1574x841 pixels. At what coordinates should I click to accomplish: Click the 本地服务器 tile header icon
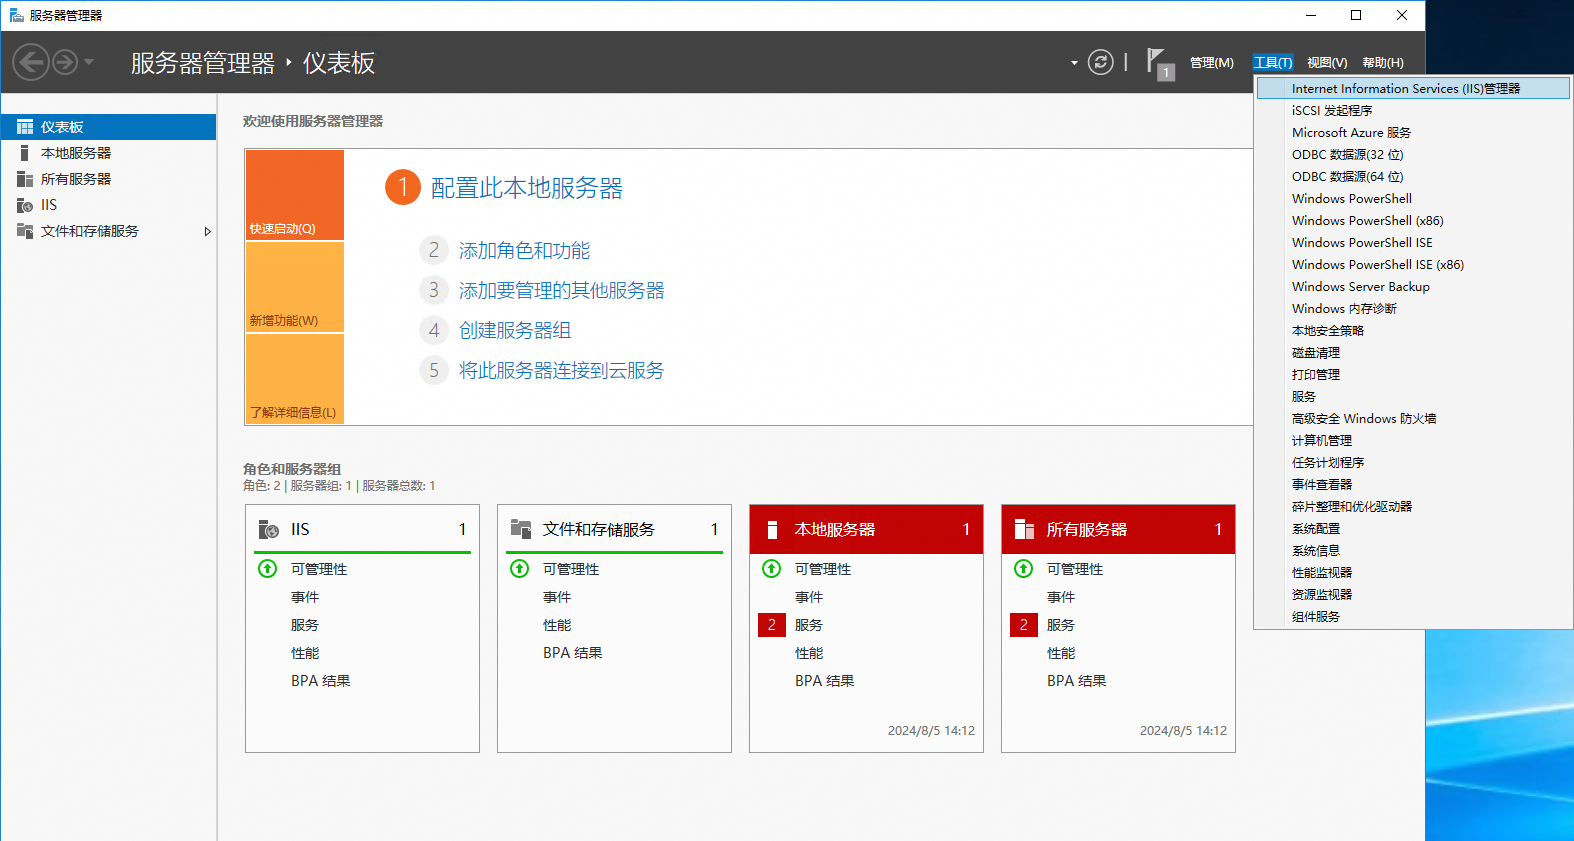tap(772, 529)
